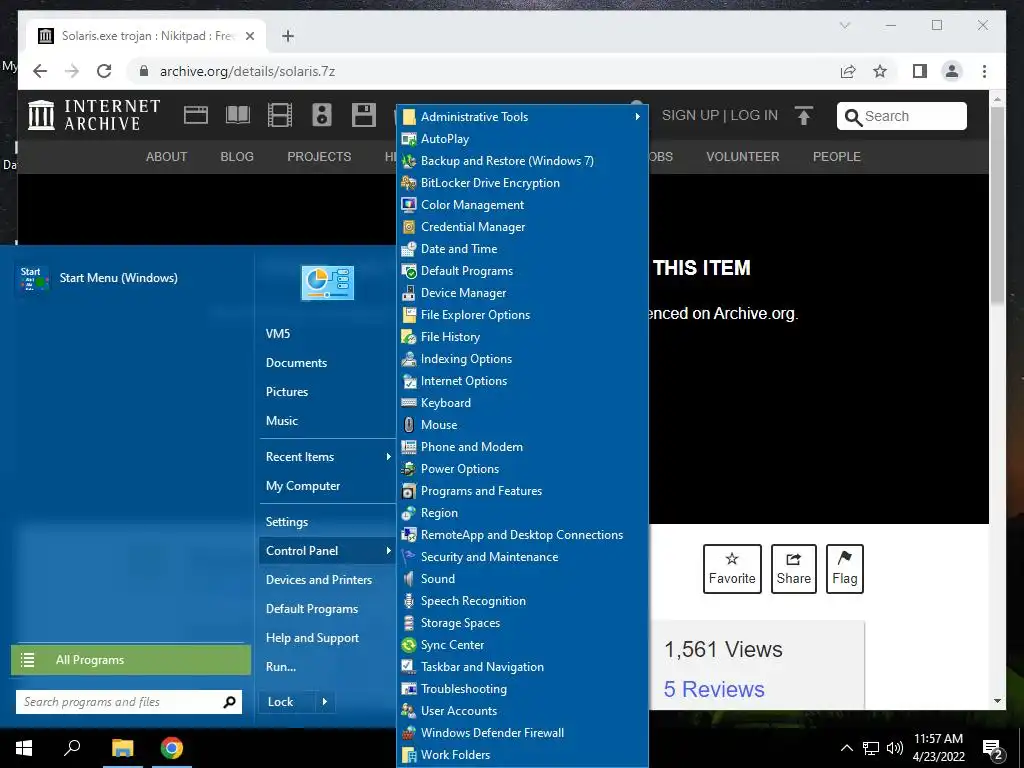Open Phone and Modem icon
This screenshot has width=1024, height=768.
tap(409, 447)
